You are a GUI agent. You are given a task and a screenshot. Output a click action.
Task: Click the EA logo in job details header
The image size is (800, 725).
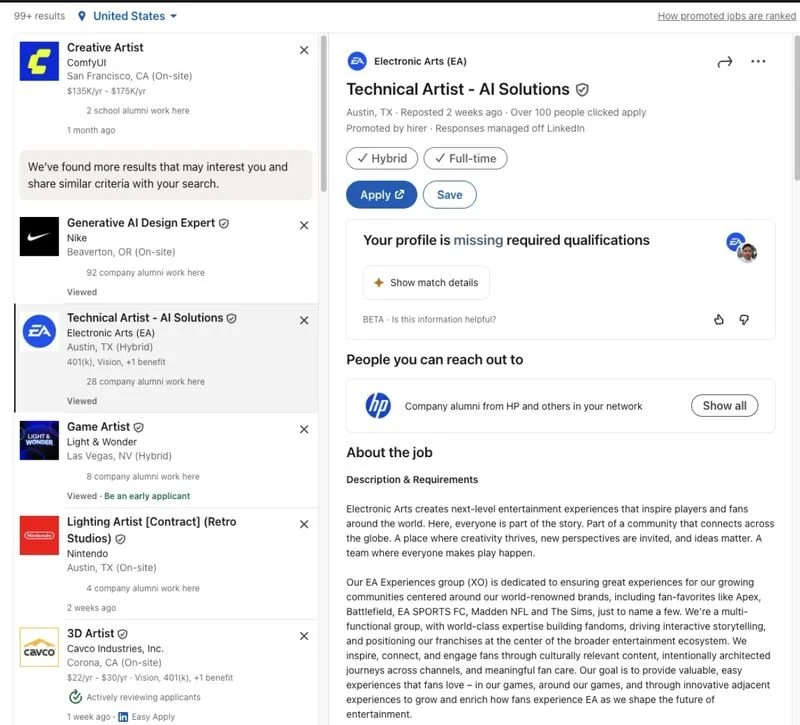point(357,61)
